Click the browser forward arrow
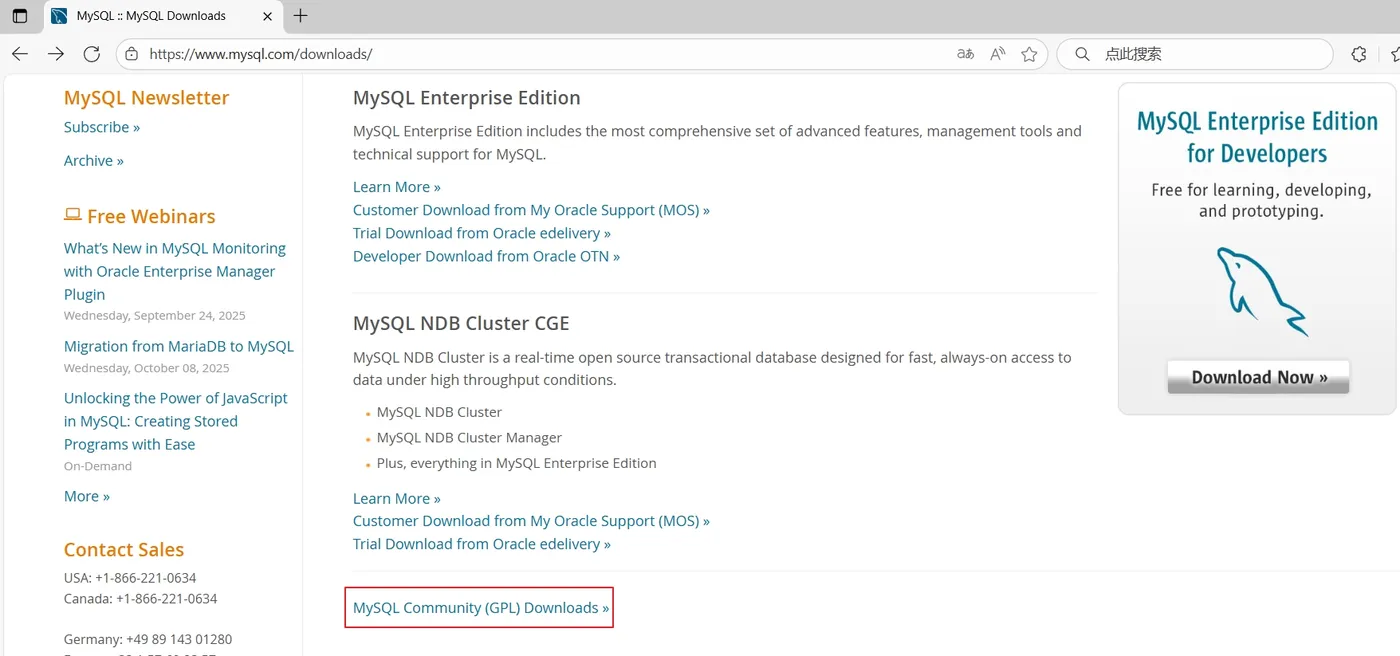Image resolution: width=1400 pixels, height=656 pixels. click(56, 54)
